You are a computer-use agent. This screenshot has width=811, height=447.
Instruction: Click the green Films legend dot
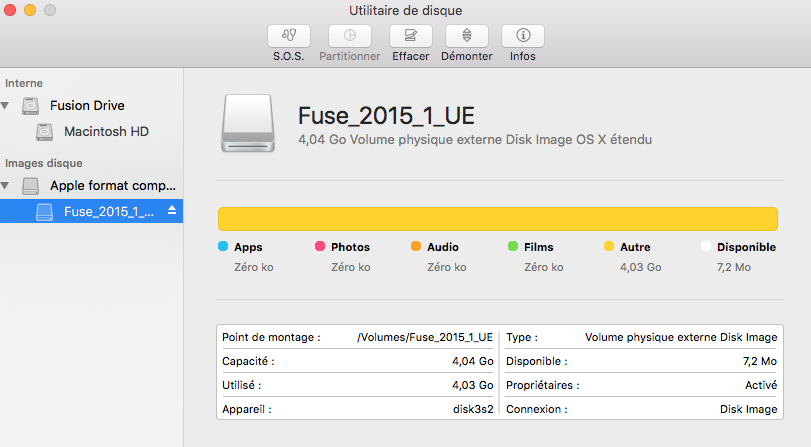[512, 246]
